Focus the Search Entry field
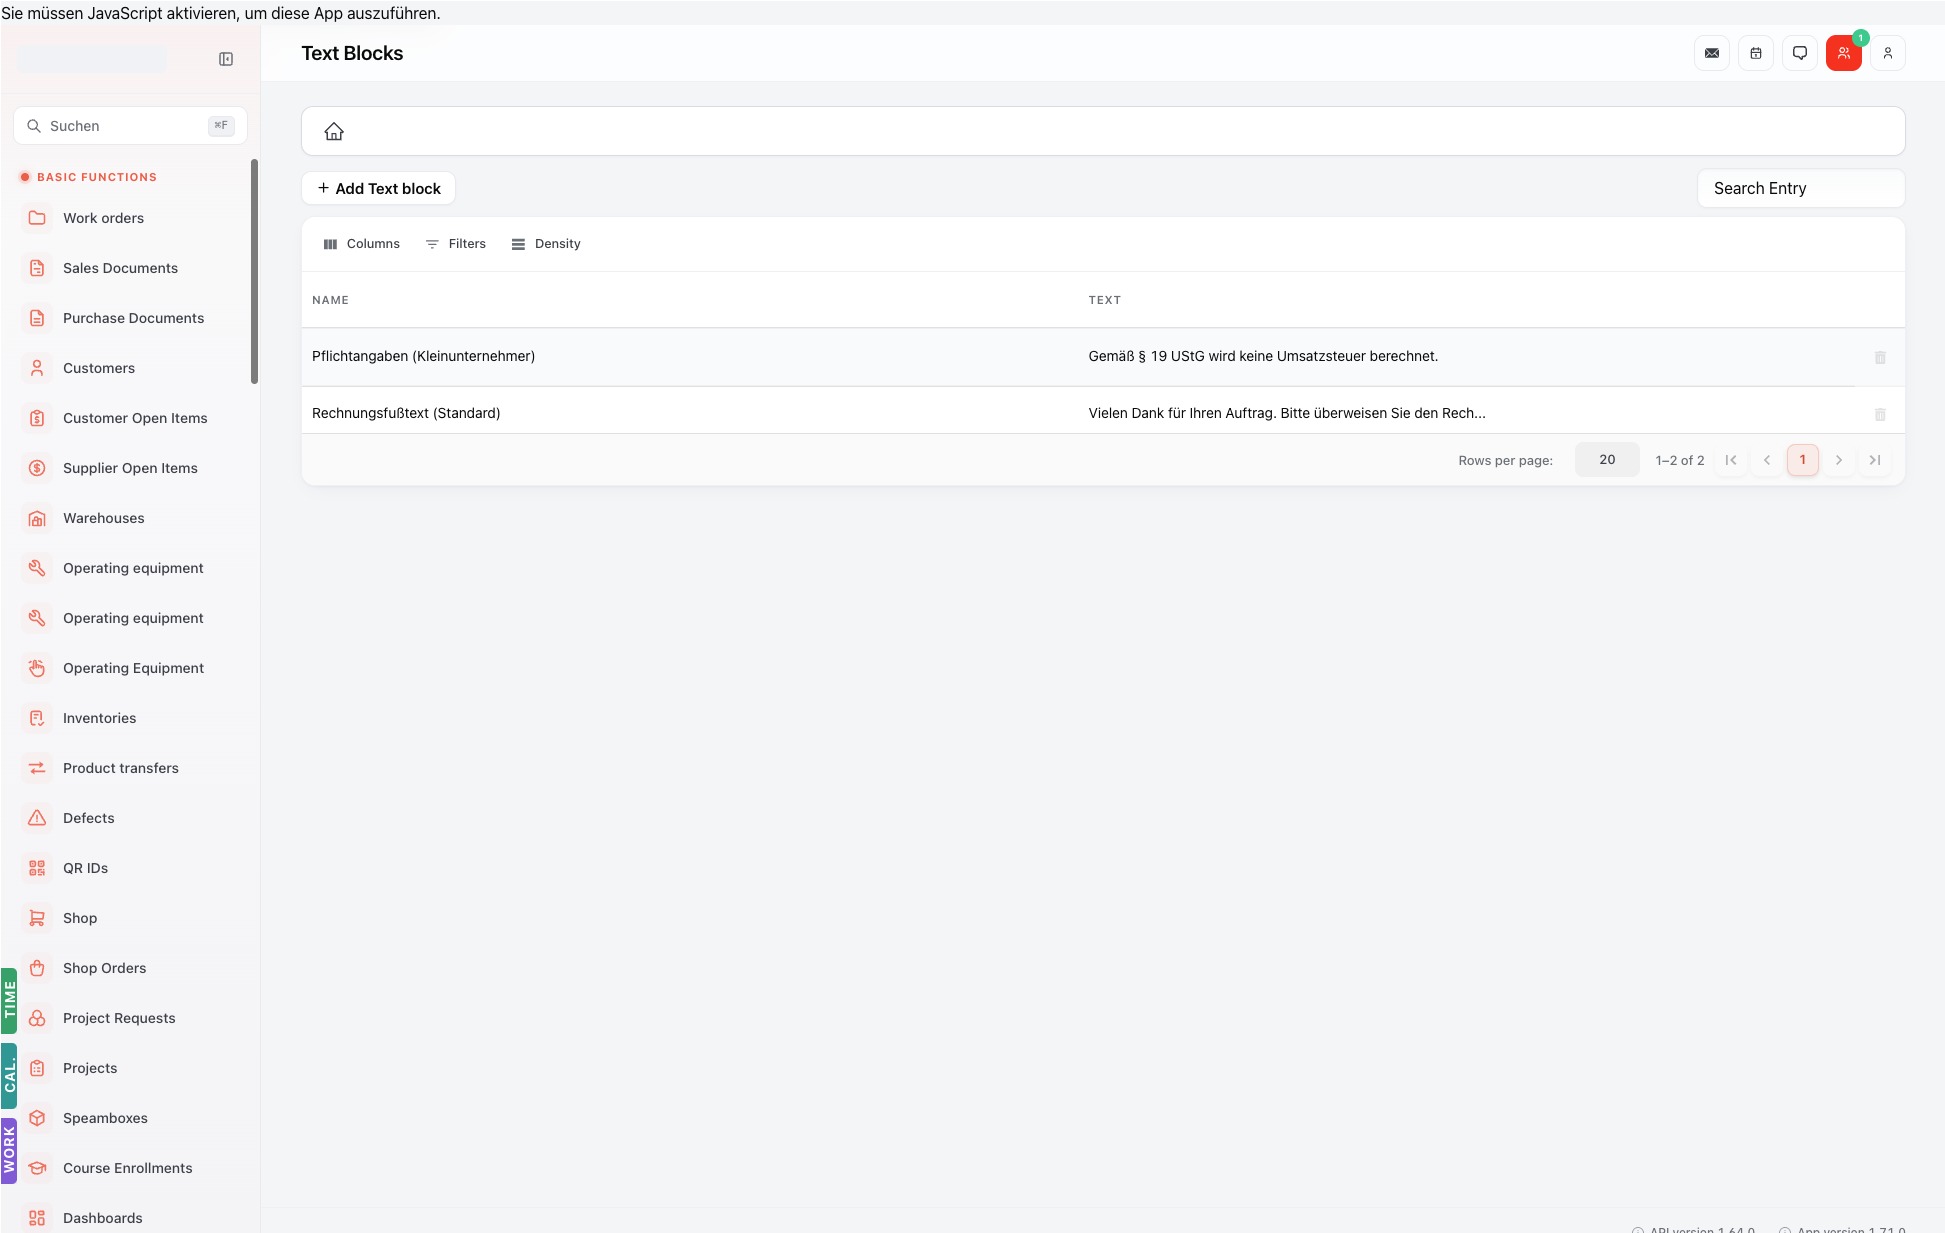The image size is (1945, 1233). pos(1801,188)
